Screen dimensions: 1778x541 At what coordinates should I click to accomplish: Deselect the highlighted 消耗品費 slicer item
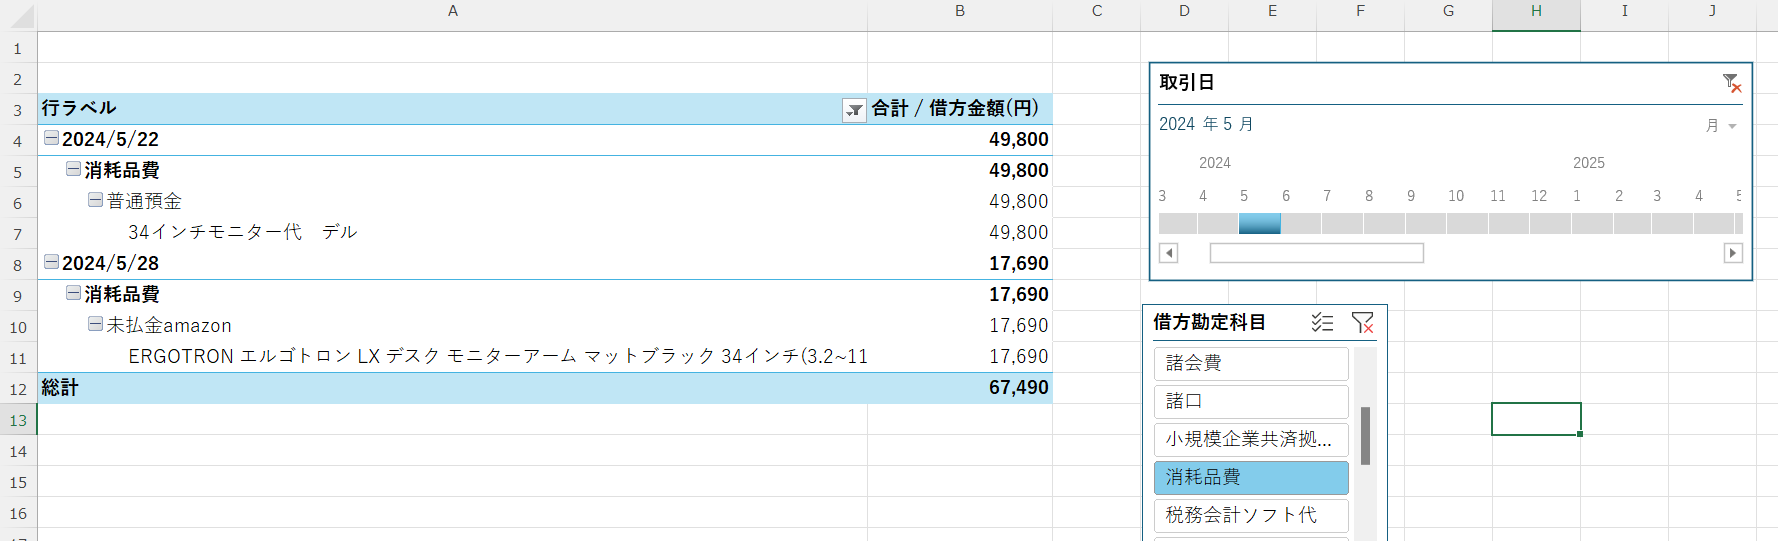(x=1250, y=477)
